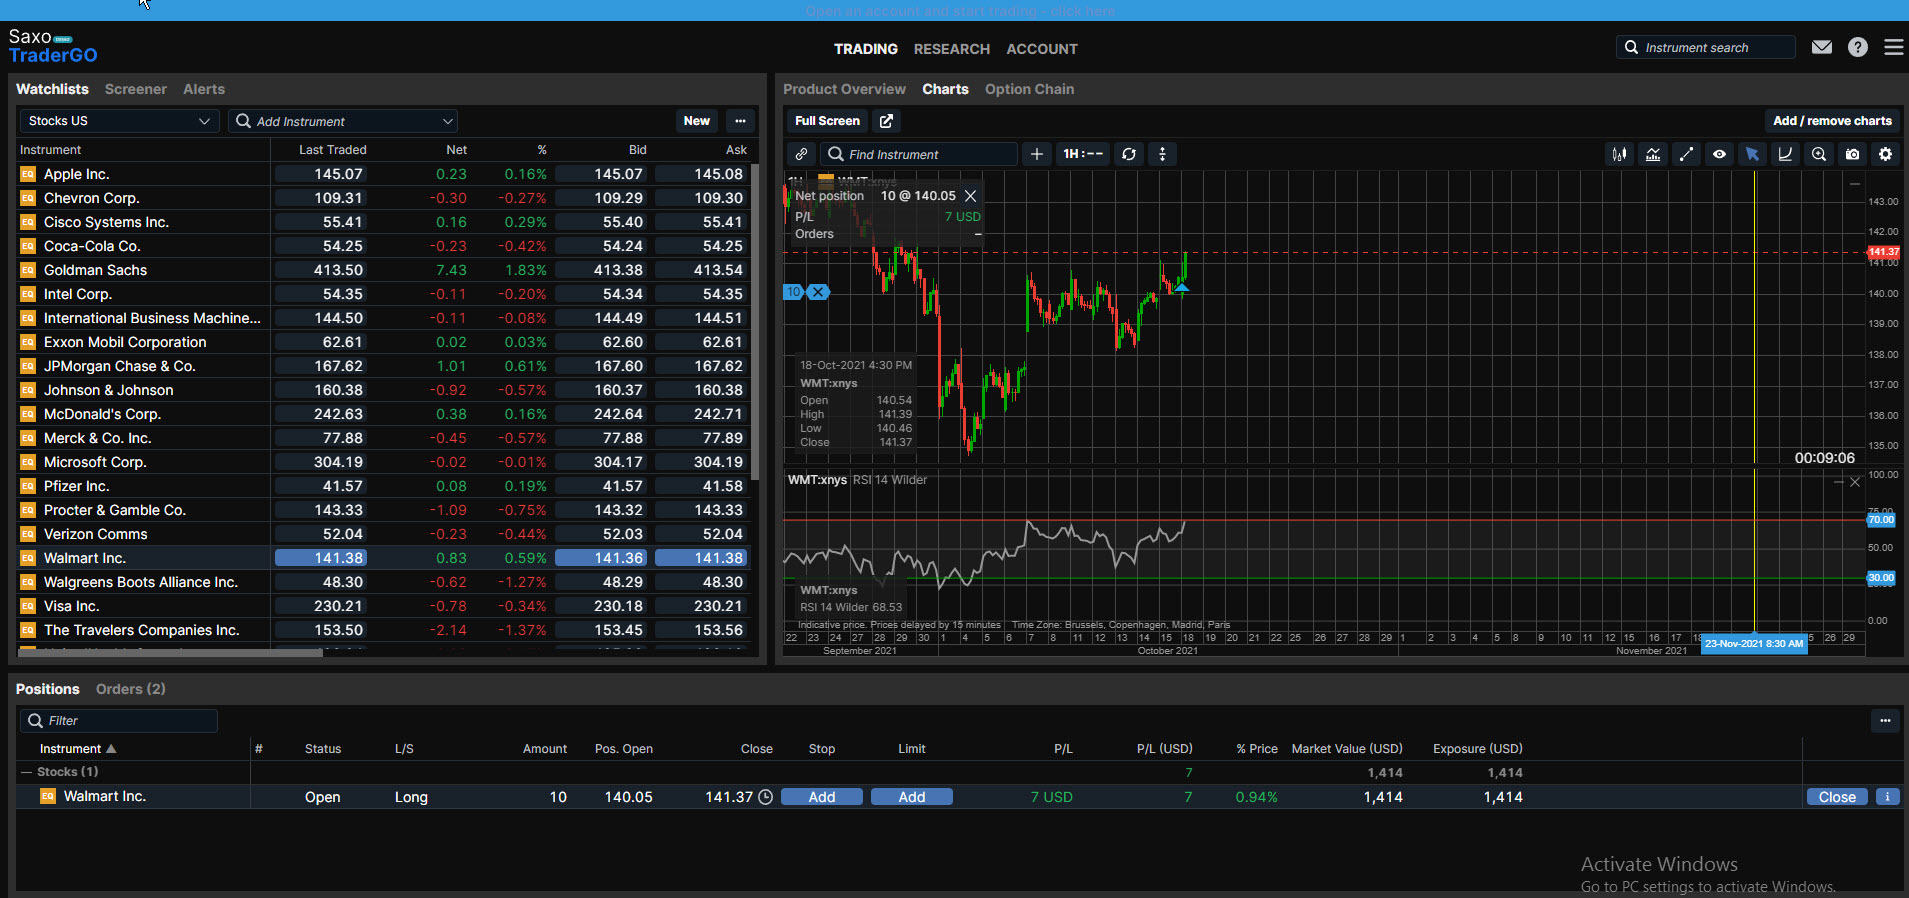Click the New watchlist button

click(697, 121)
